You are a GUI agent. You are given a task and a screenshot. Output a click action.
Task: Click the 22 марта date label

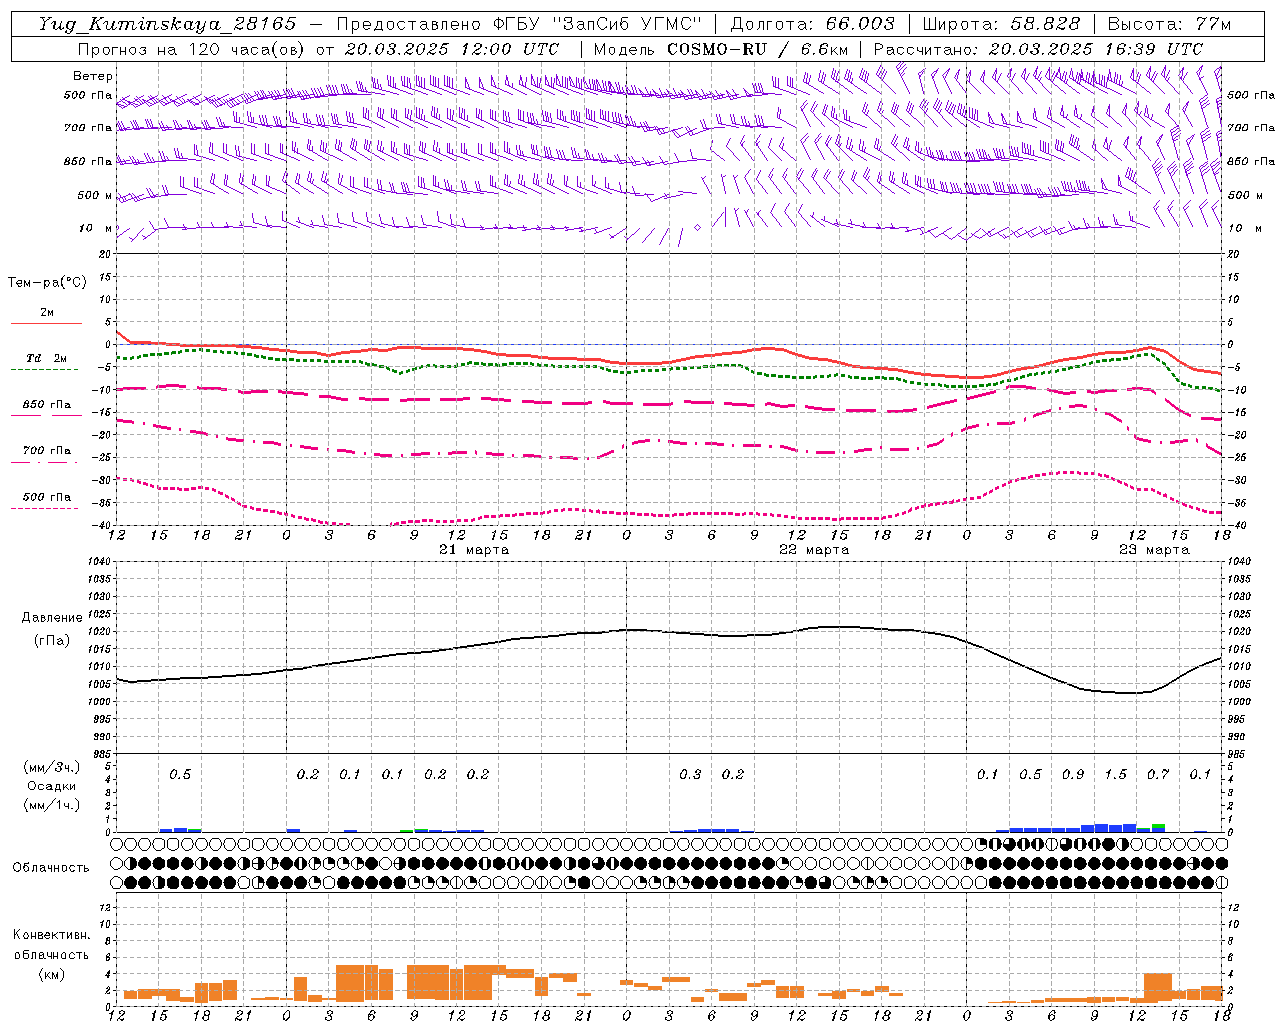click(814, 550)
